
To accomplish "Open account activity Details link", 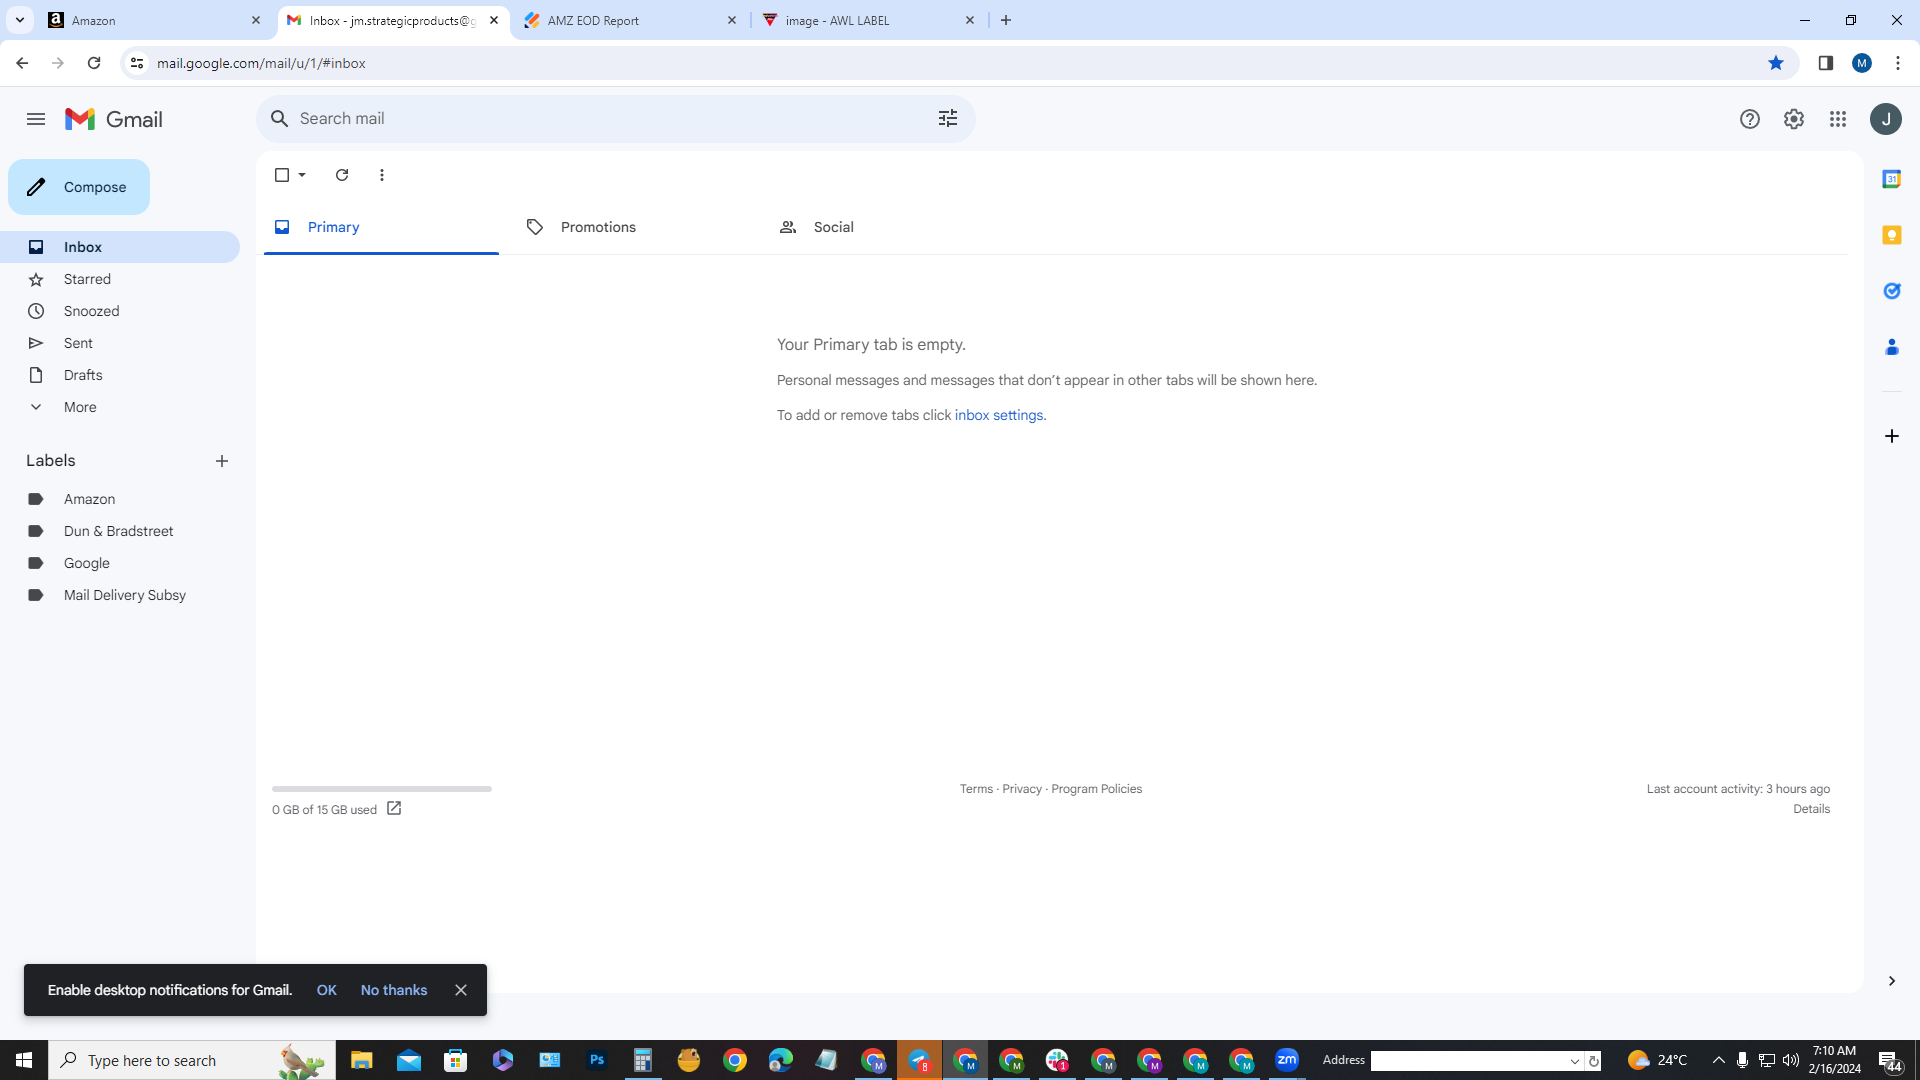I will click(1811, 809).
